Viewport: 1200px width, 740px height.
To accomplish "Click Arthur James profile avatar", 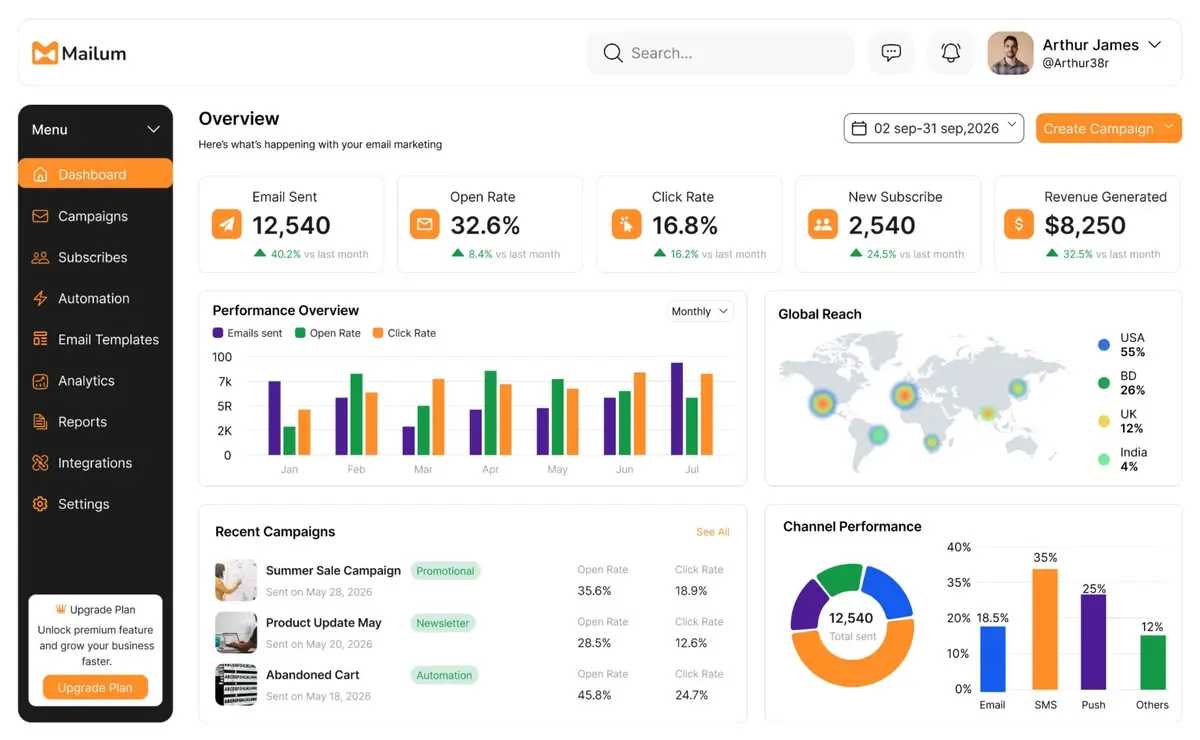I will (1010, 53).
